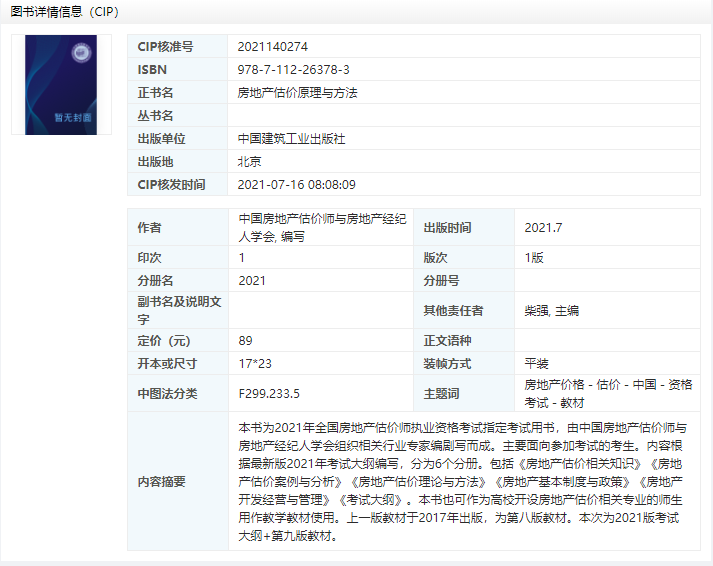
Task: Select the CIP核准号 value 2021140274
Action: click(x=273, y=46)
